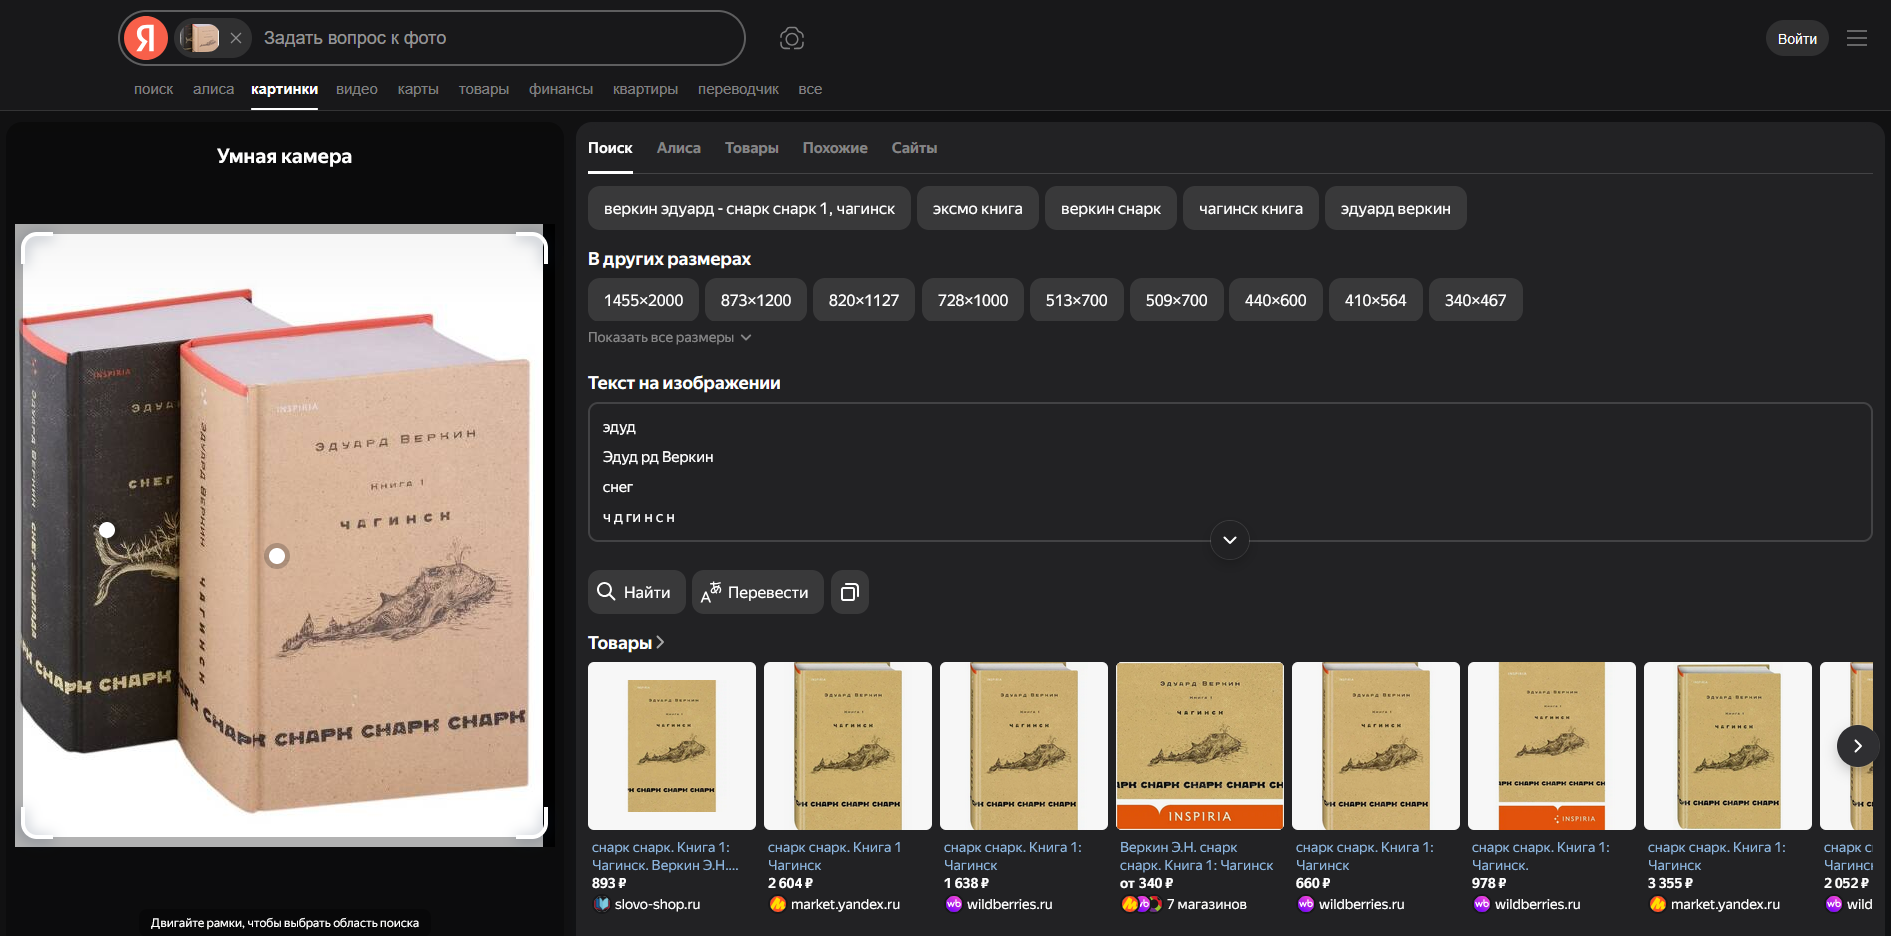Expand Показать все размеры
The width and height of the screenshot is (1891, 936).
669,337
